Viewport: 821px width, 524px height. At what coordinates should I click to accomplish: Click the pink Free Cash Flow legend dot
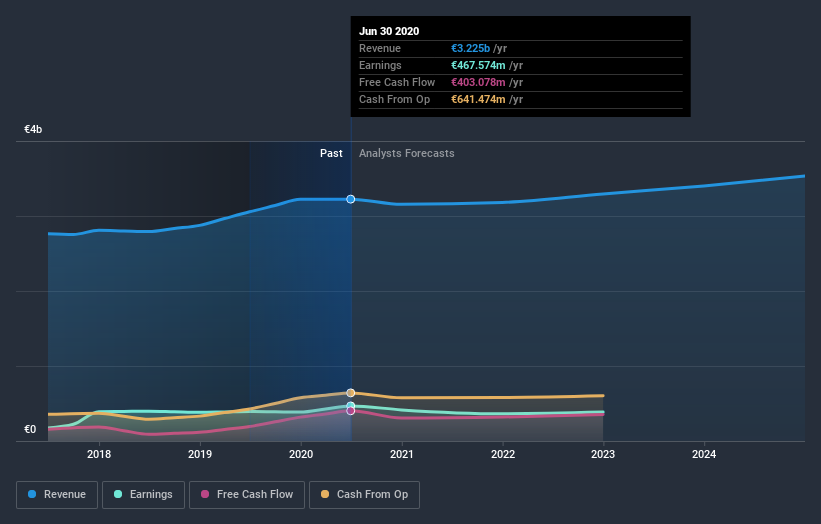205,494
